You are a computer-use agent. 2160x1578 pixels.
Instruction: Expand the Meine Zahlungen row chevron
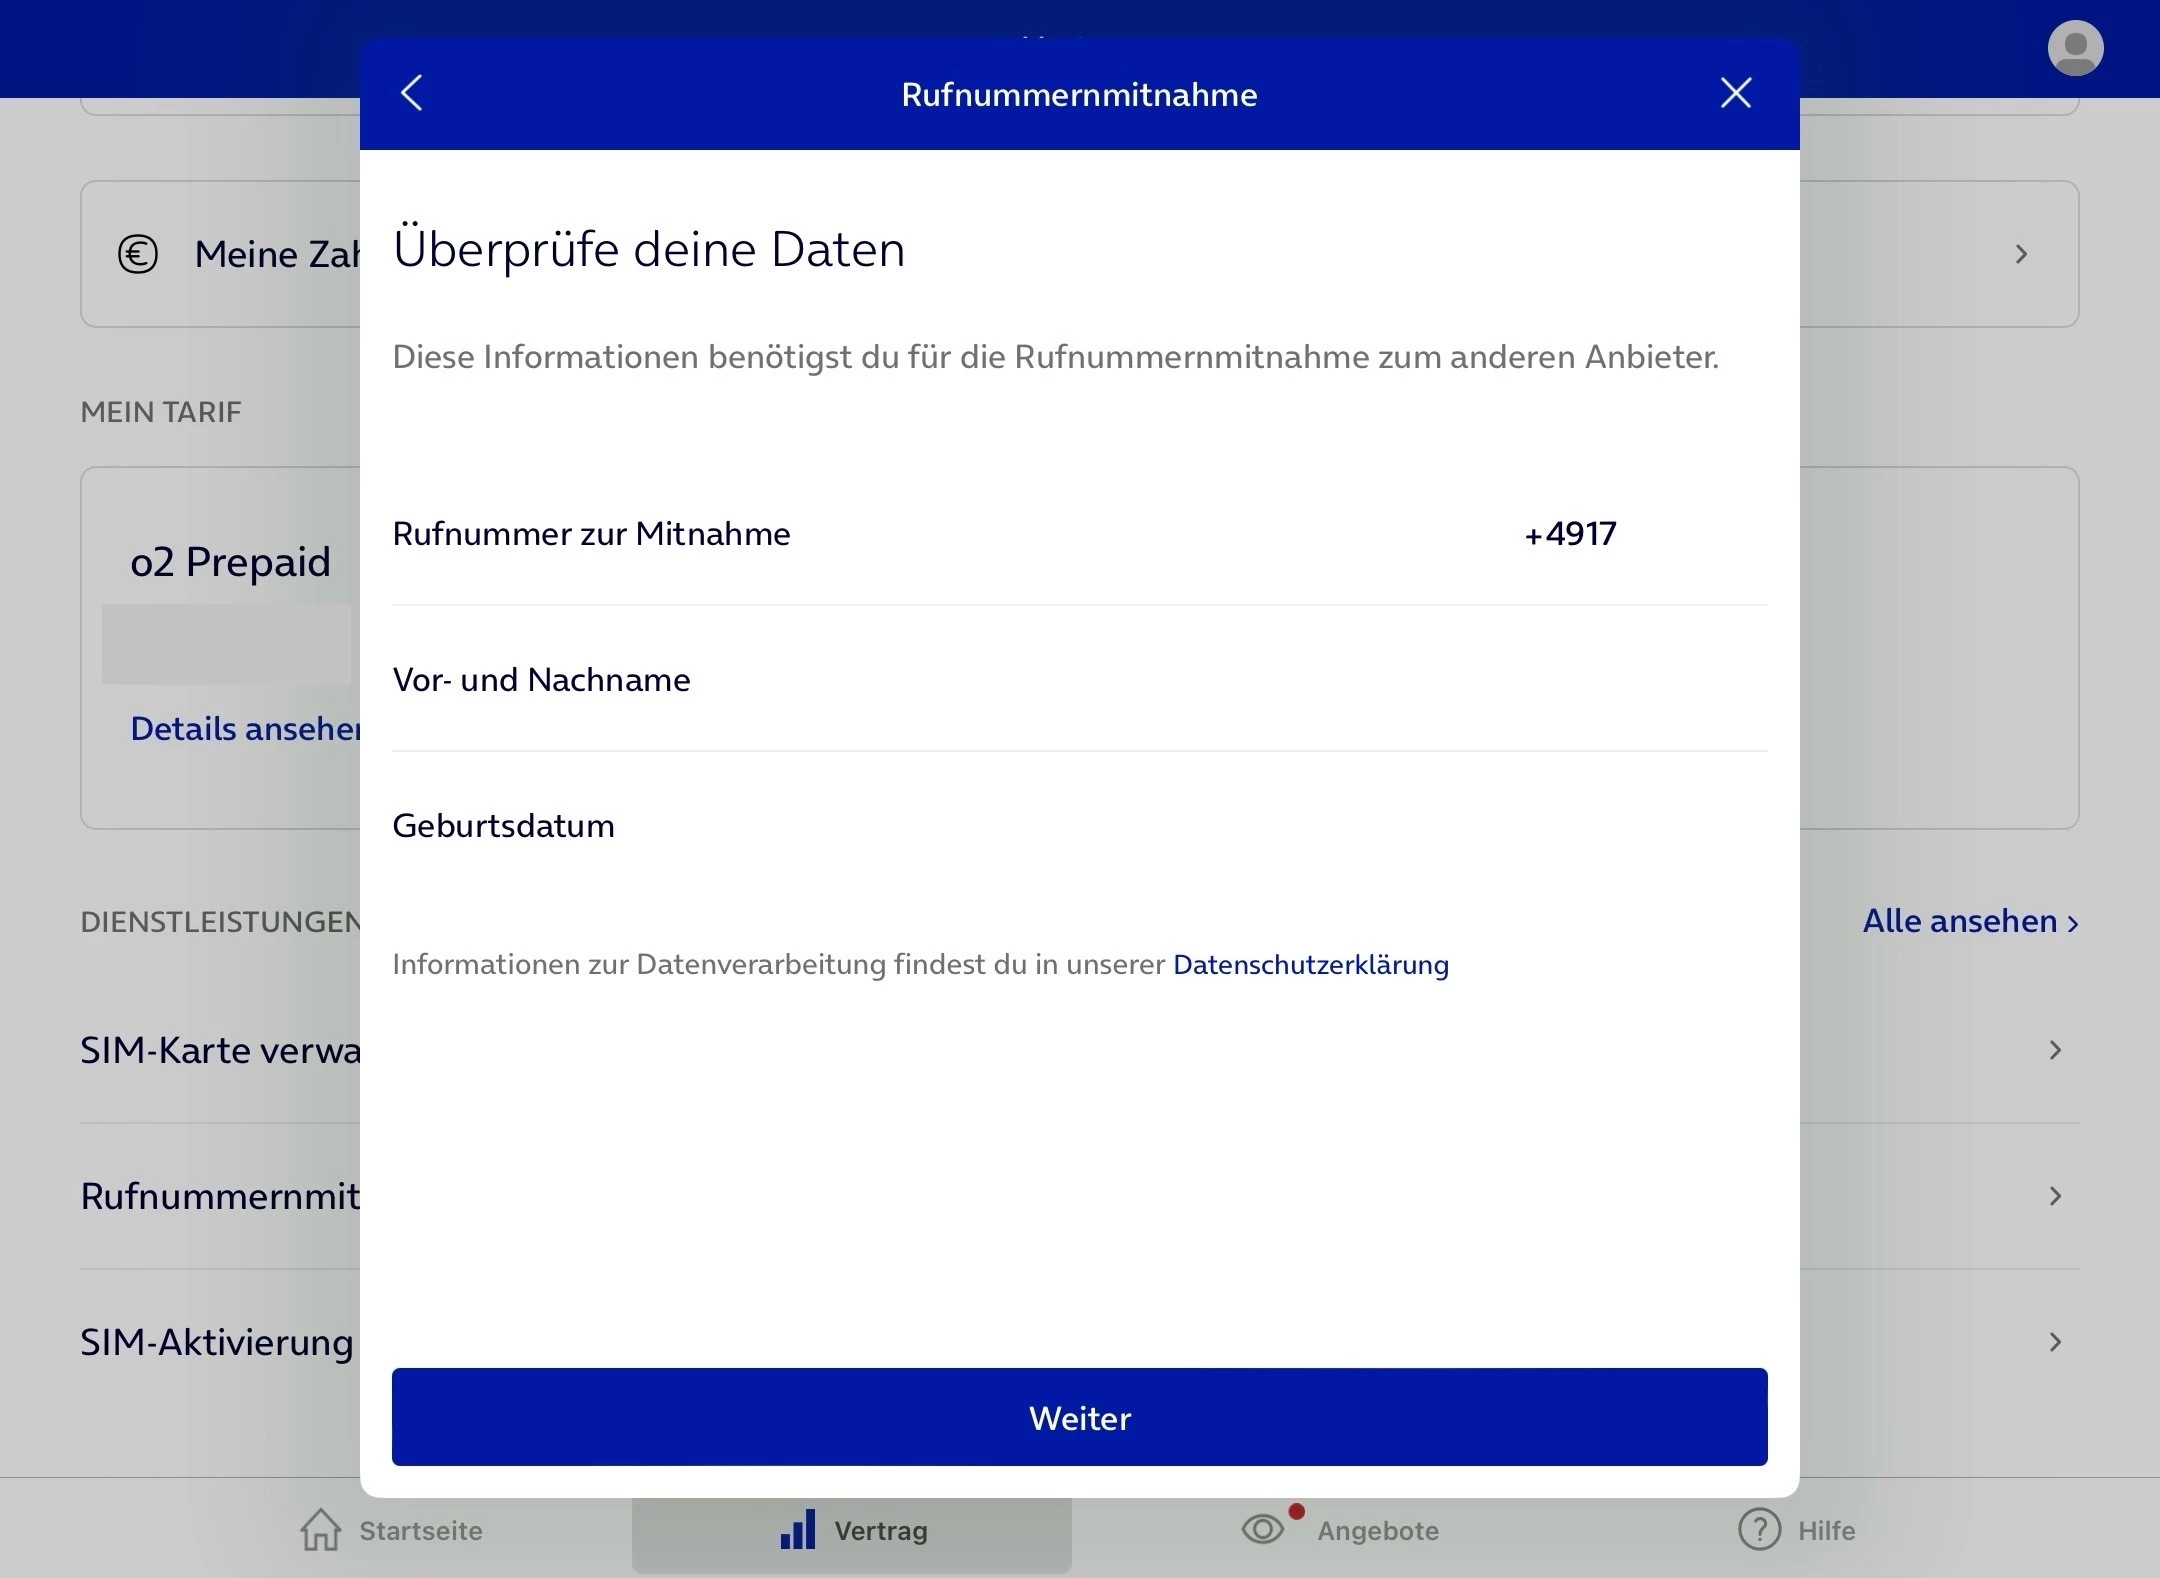(2021, 254)
